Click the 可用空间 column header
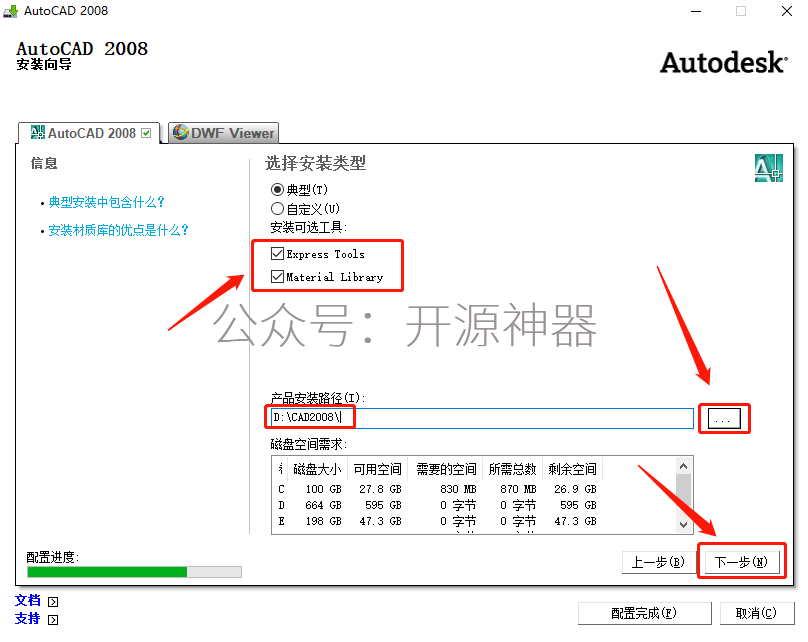The image size is (808, 642). click(377, 469)
